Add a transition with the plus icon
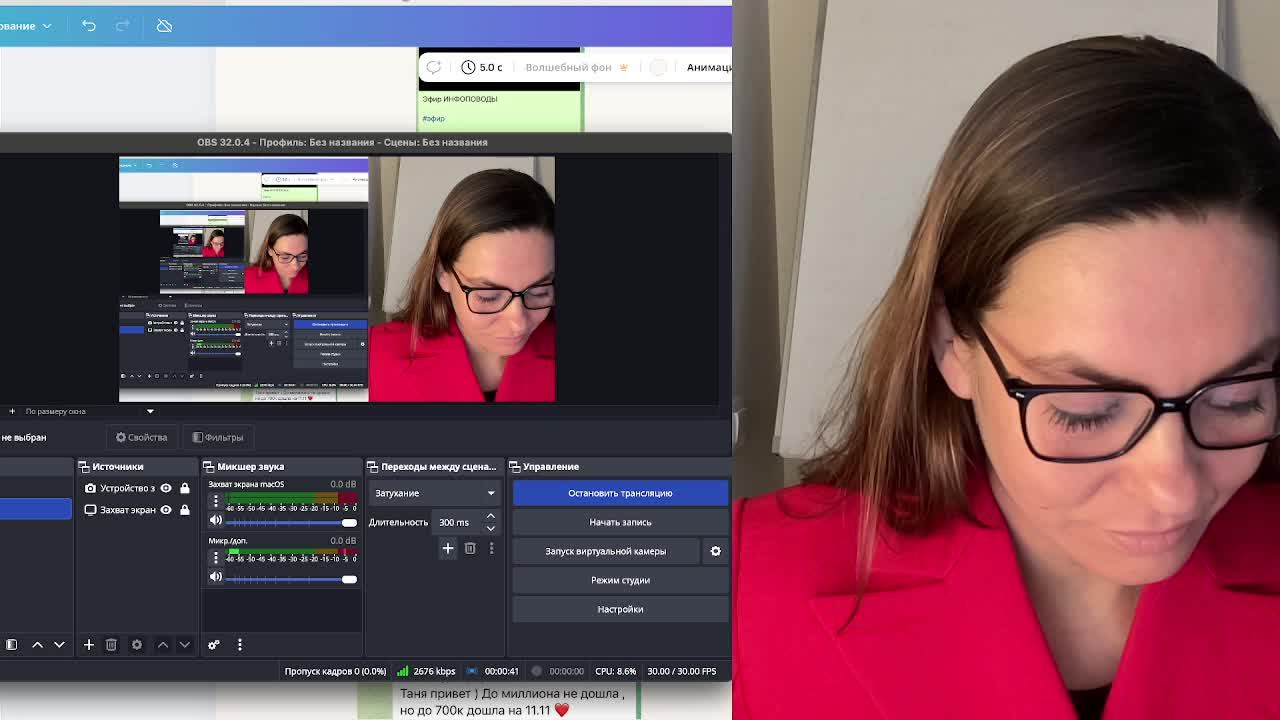Screen dimensions: 1280x720 point(448,548)
